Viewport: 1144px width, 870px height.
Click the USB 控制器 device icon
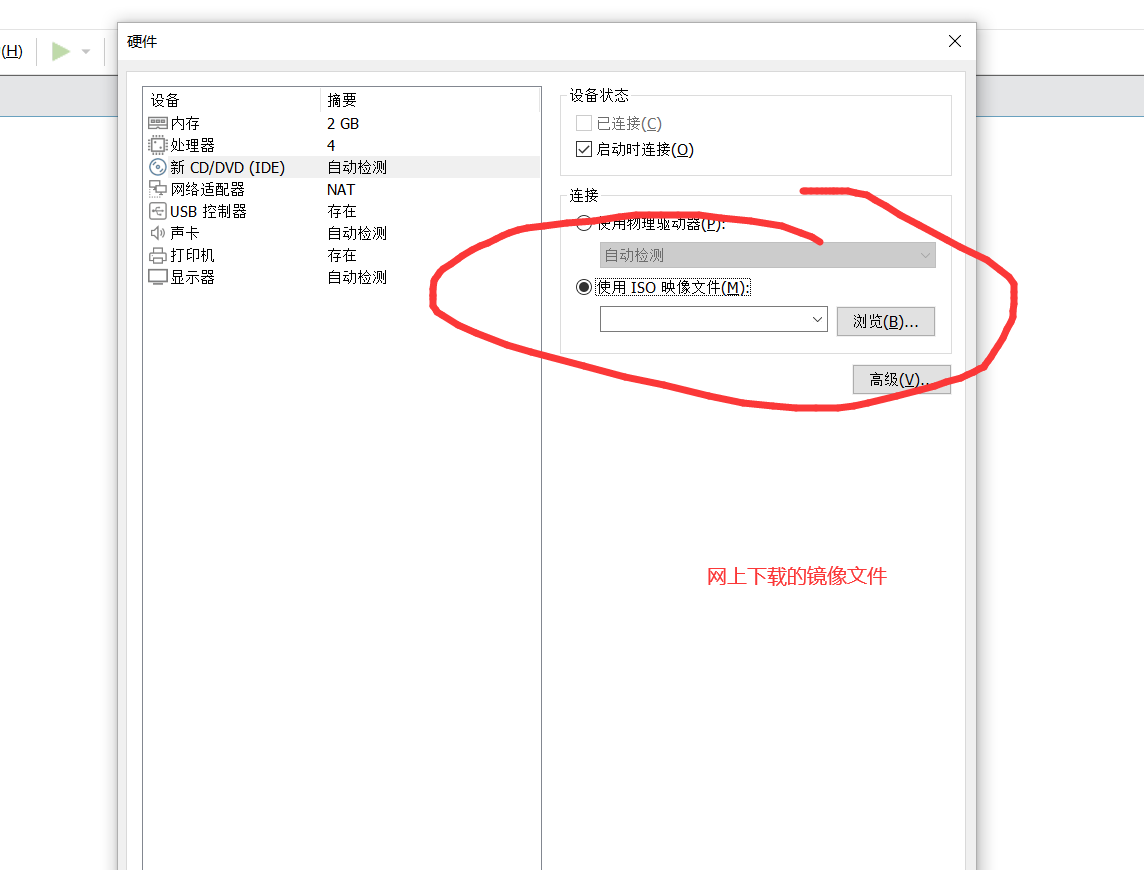click(158, 210)
